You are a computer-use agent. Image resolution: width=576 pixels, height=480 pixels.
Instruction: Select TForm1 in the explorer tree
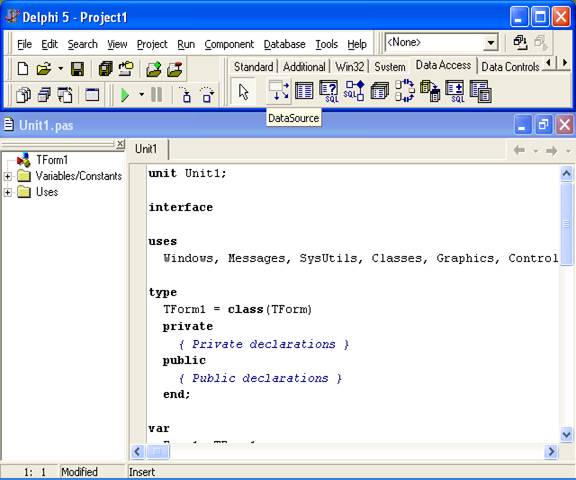click(52, 160)
